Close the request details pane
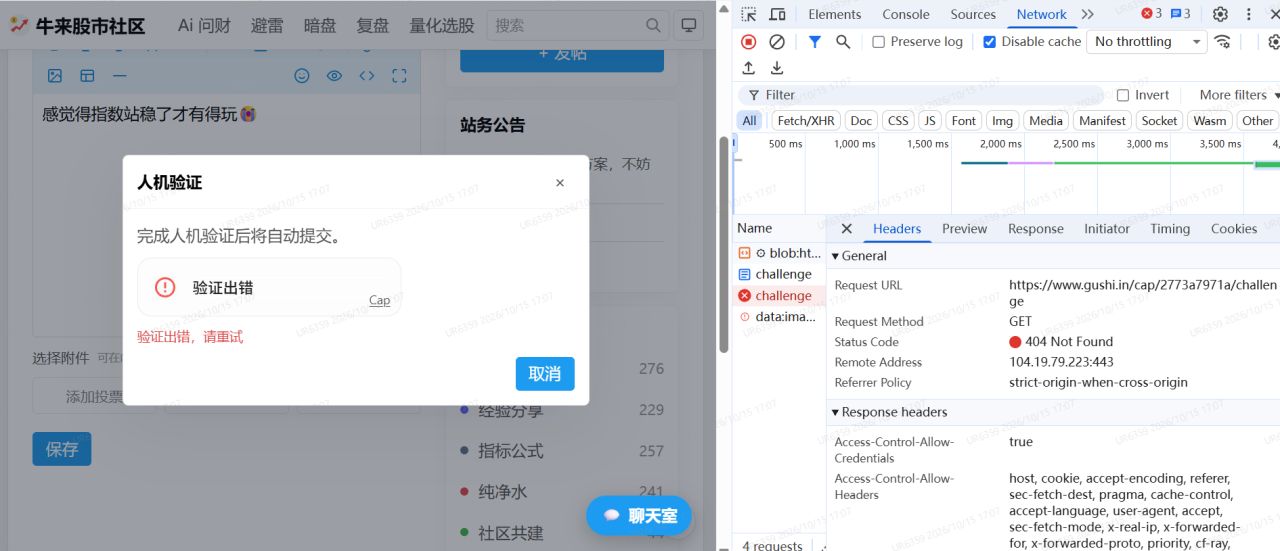 point(846,229)
